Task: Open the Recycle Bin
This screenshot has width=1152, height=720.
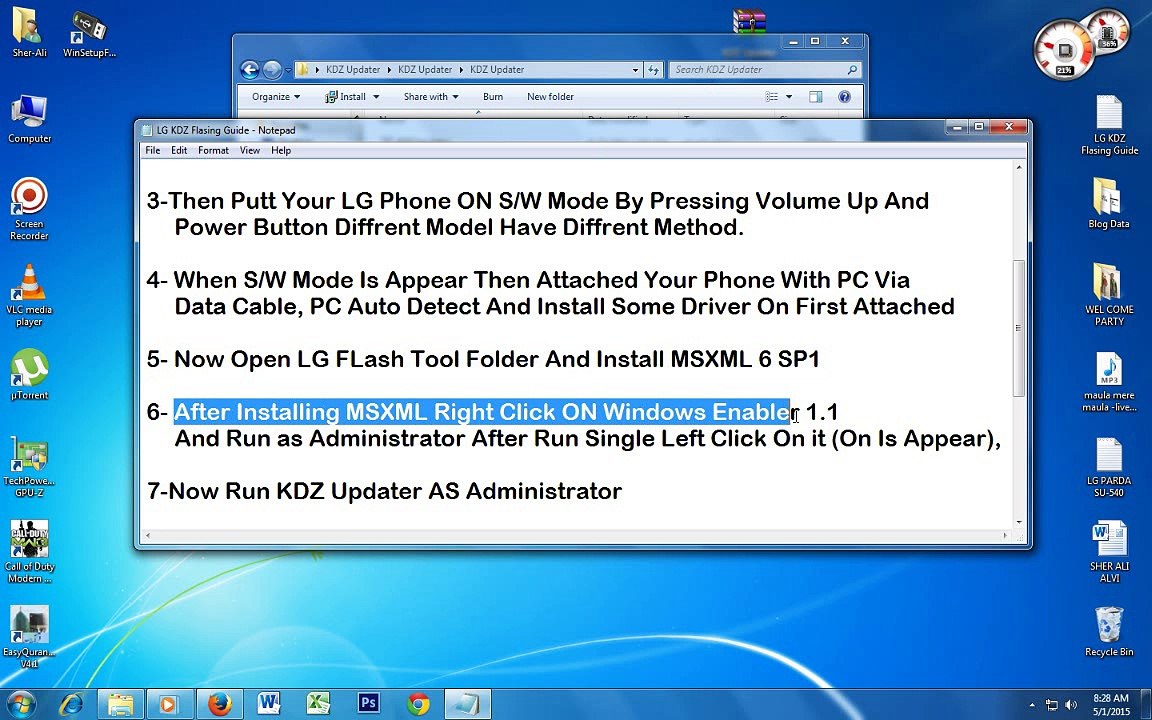Action: [x=1109, y=632]
